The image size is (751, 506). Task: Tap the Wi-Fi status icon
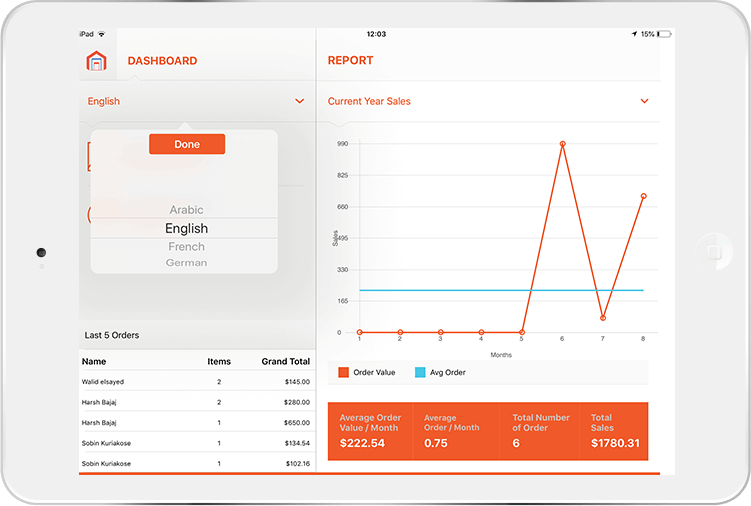coord(102,34)
